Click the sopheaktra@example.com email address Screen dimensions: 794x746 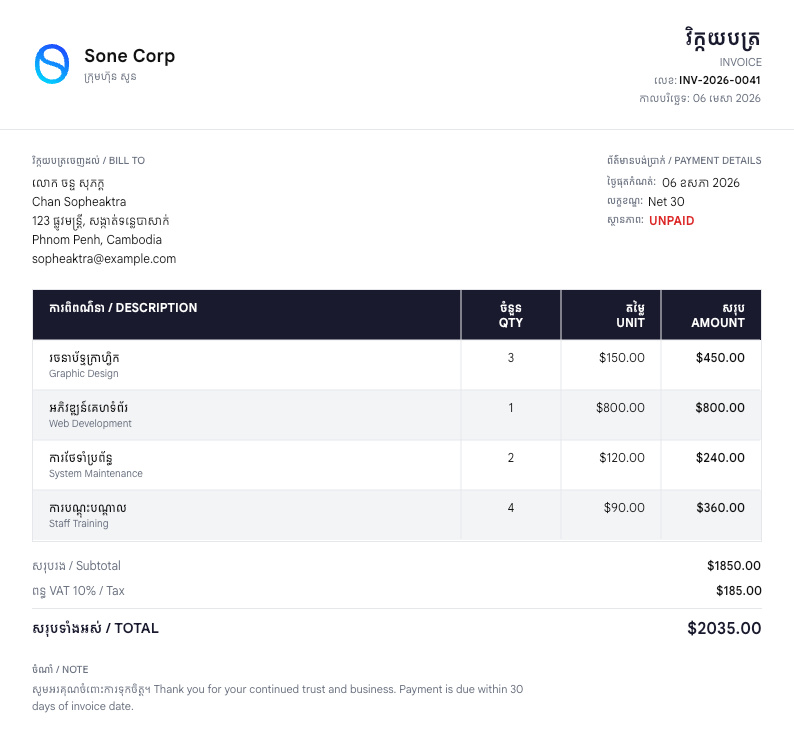coord(104,259)
